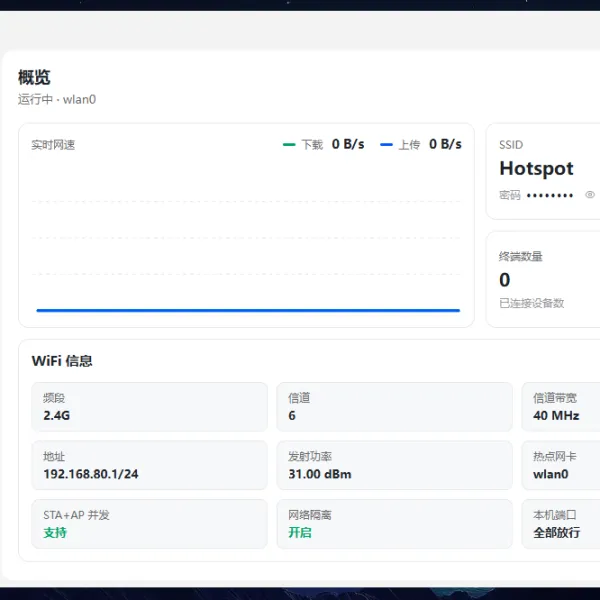This screenshot has width=600, height=600.
Task: Show the hotspot password via eye icon
Action: [x=590, y=195]
